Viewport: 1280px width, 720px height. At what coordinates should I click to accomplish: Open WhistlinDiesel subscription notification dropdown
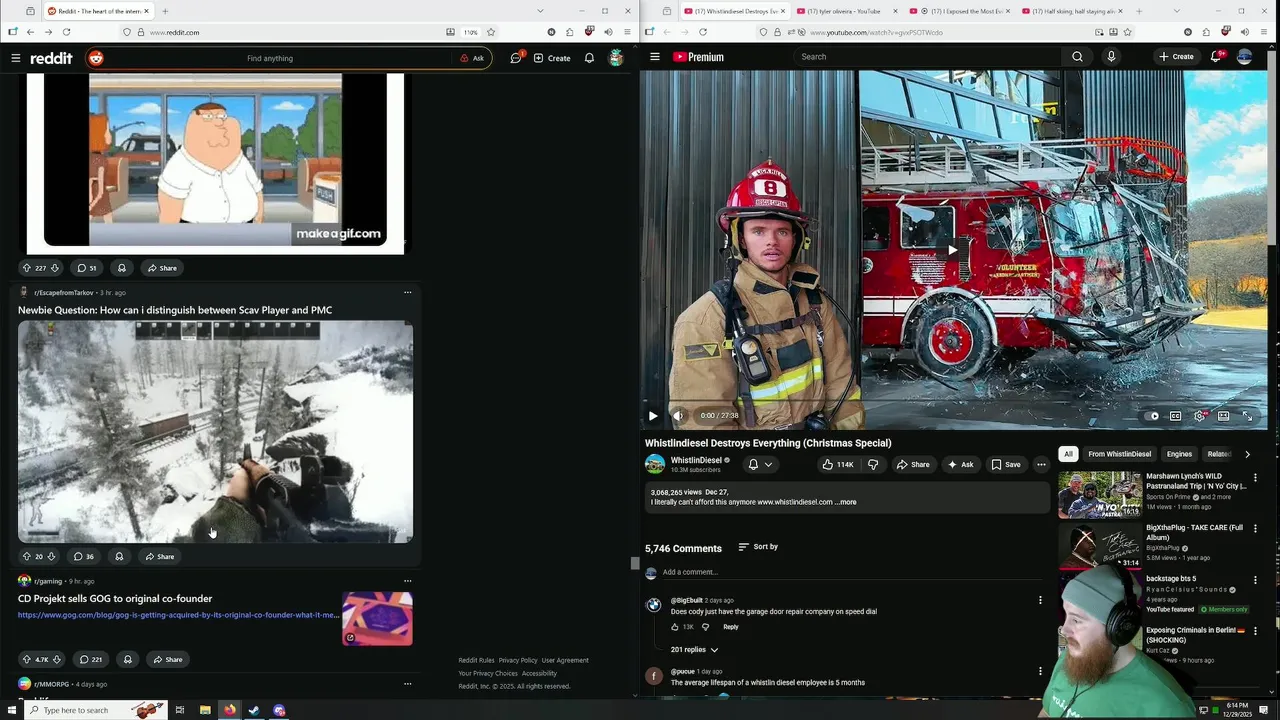click(760, 464)
